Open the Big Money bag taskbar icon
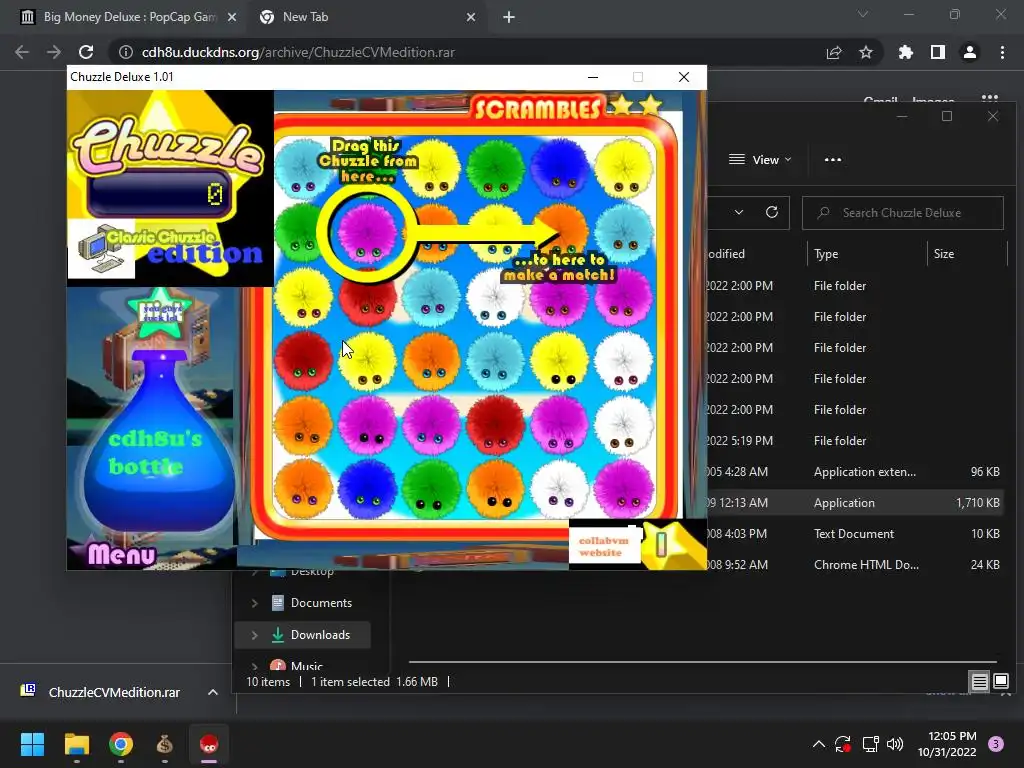This screenshot has width=1024, height=768. pos(165,744)
